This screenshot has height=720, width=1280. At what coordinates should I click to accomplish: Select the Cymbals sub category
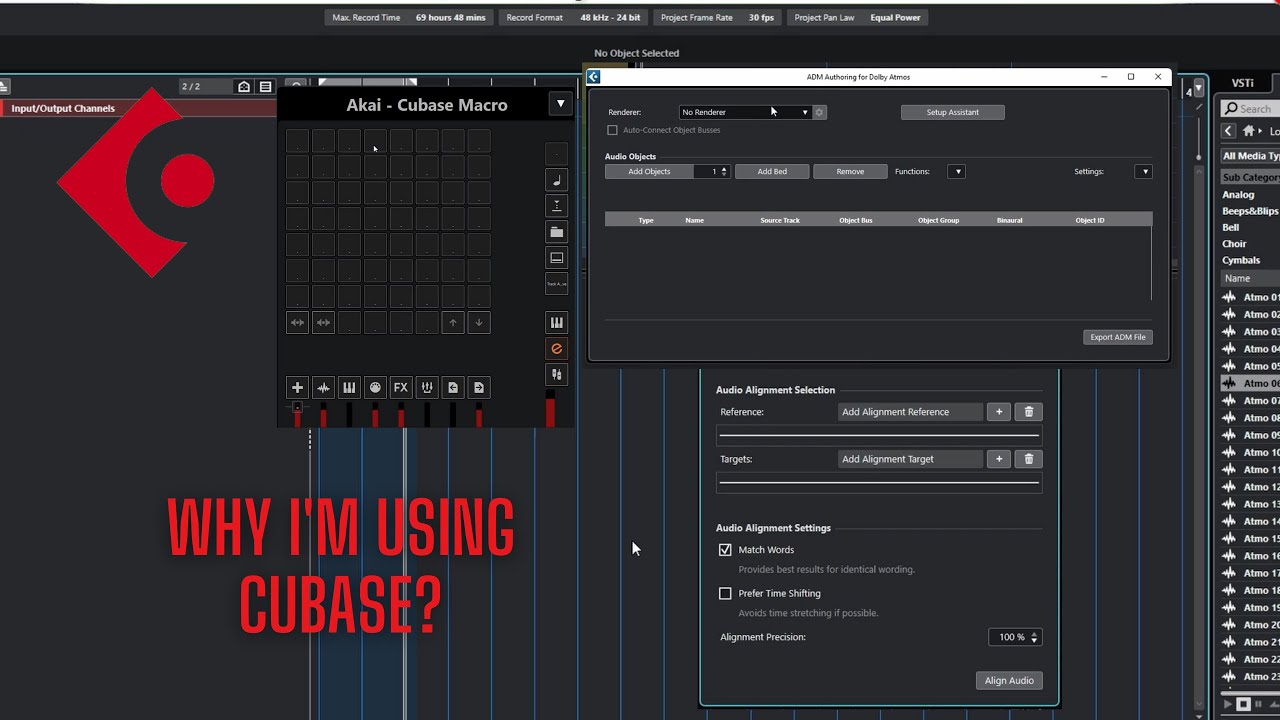point(1241,260)
